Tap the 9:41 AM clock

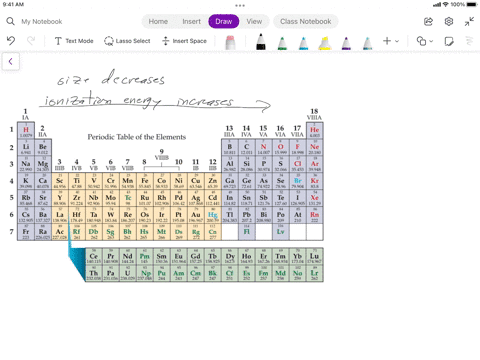pos(13,4)
